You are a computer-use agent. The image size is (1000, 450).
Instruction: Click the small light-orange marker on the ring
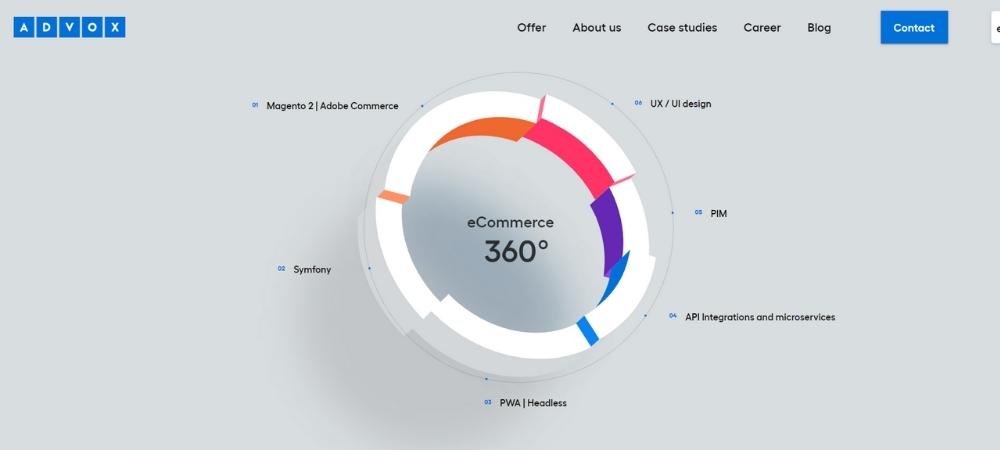[393, 197]
